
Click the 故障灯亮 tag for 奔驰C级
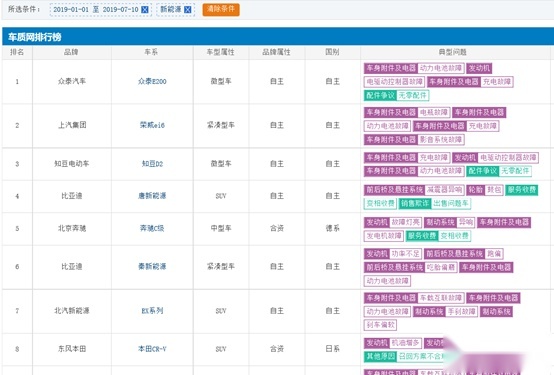point(406,222)
